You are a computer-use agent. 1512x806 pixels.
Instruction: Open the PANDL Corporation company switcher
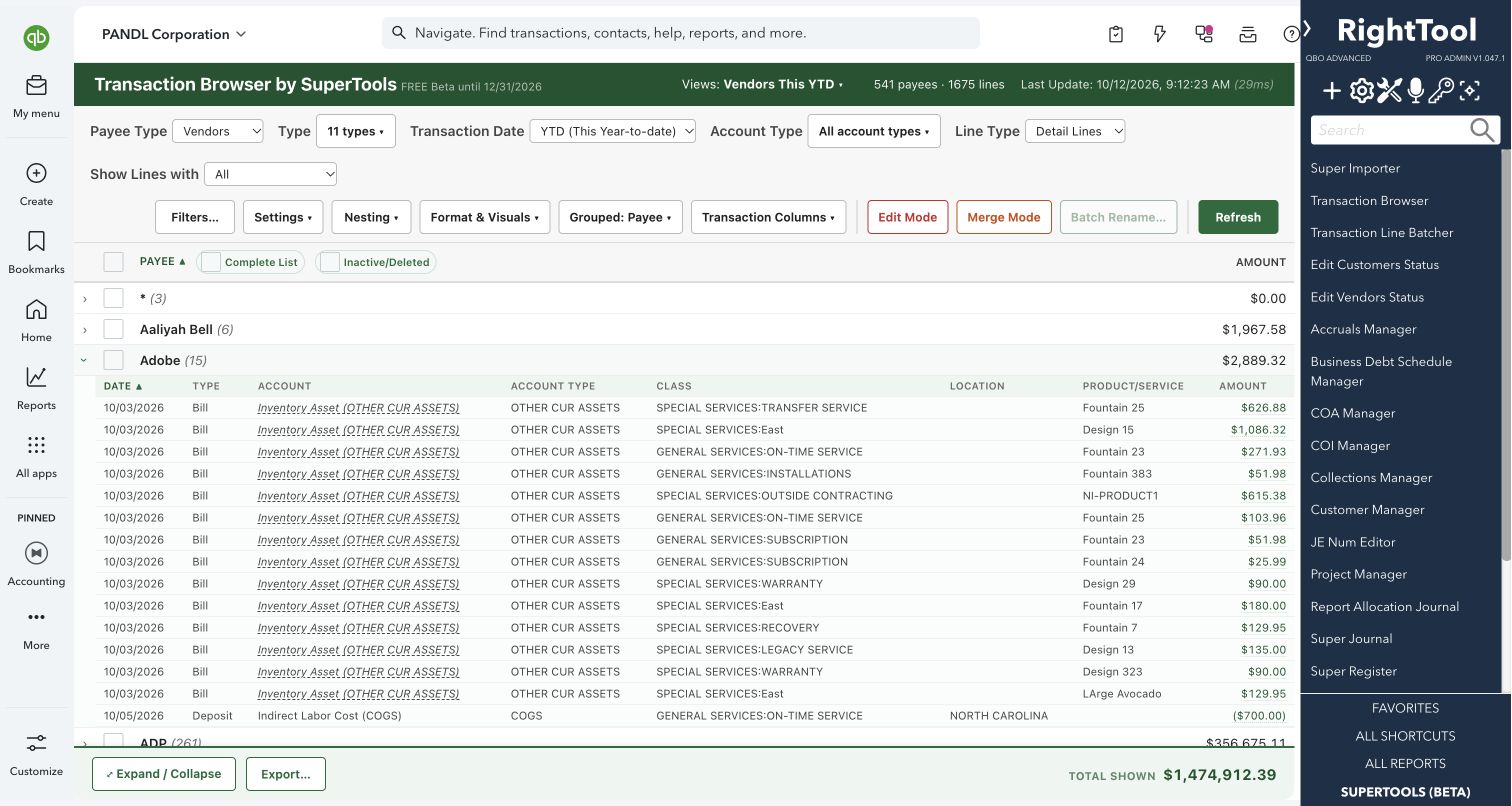(x=174, y=34)
